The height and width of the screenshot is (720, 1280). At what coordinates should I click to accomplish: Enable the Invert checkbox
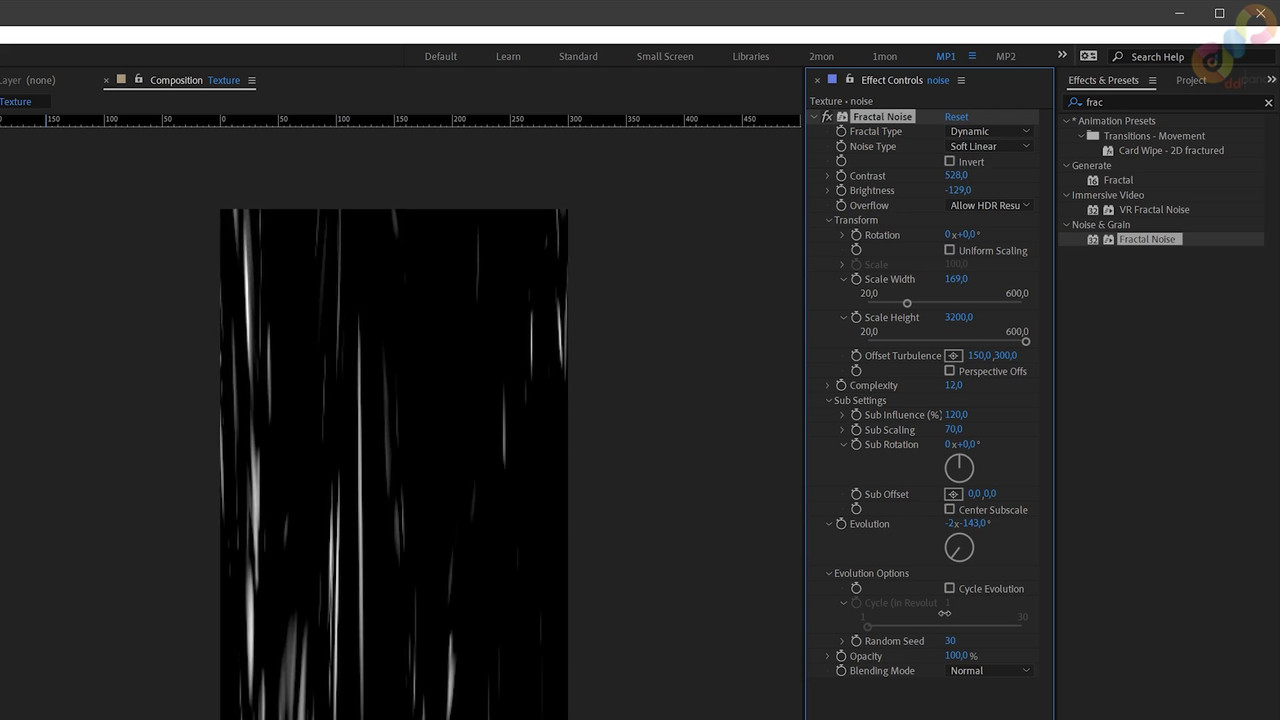(x=950, y=161)
